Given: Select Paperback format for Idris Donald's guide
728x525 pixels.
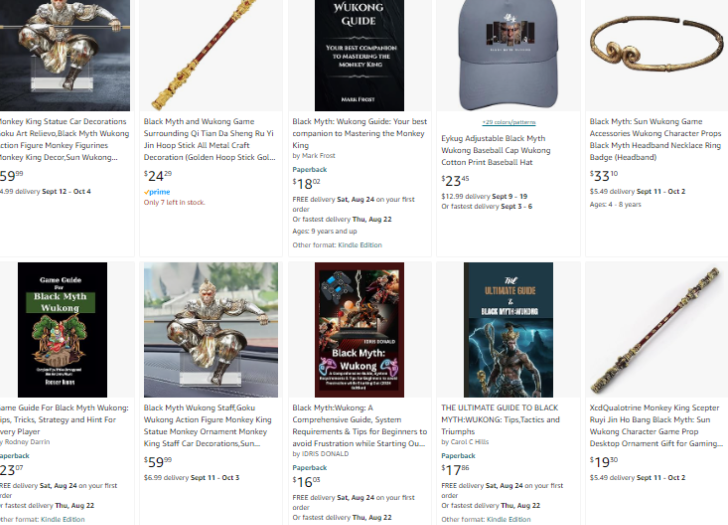Looking at the screenshot, I should 310,467.
